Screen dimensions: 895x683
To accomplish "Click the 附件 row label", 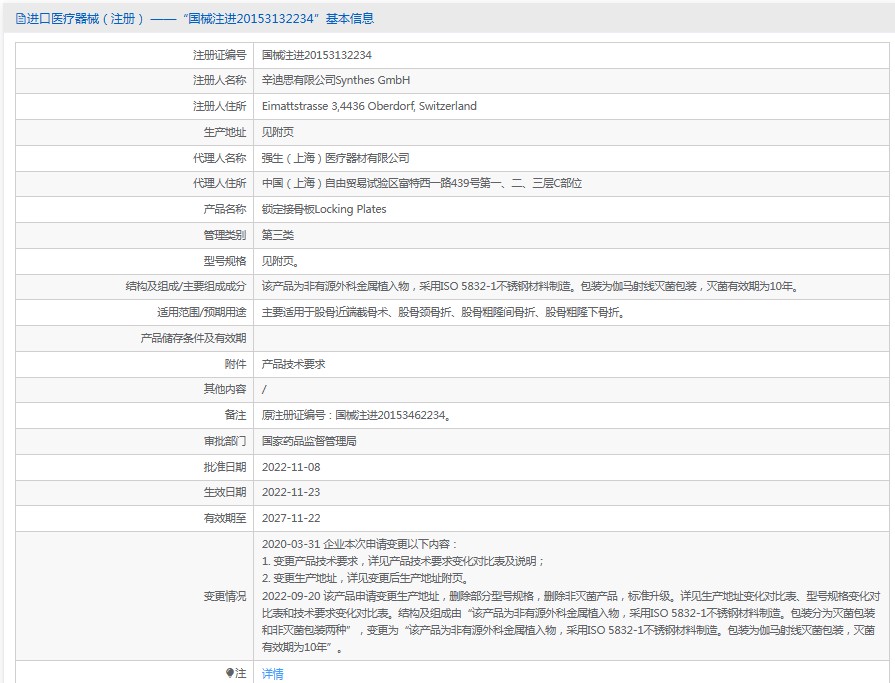I will point(235,364).
